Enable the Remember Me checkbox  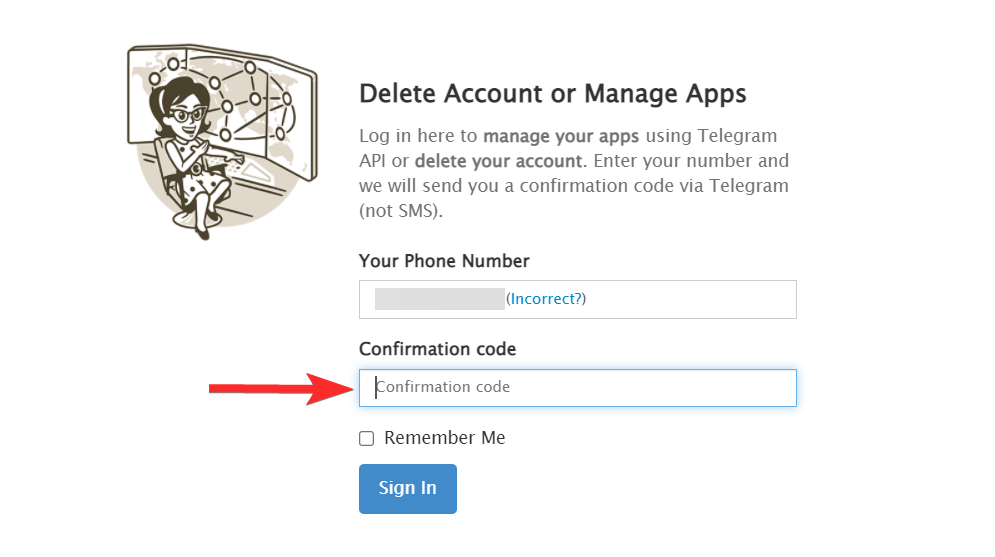tap(367, 438)
